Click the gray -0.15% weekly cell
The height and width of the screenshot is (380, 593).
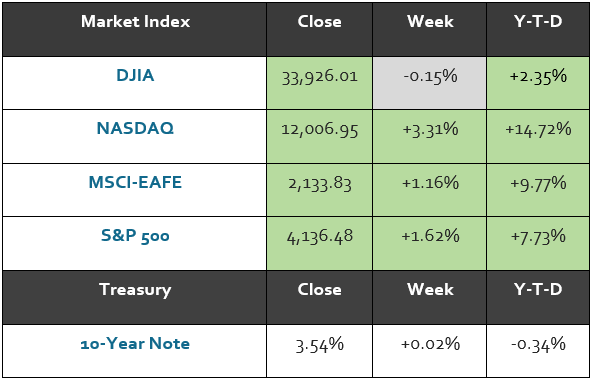tap(430, 83)
